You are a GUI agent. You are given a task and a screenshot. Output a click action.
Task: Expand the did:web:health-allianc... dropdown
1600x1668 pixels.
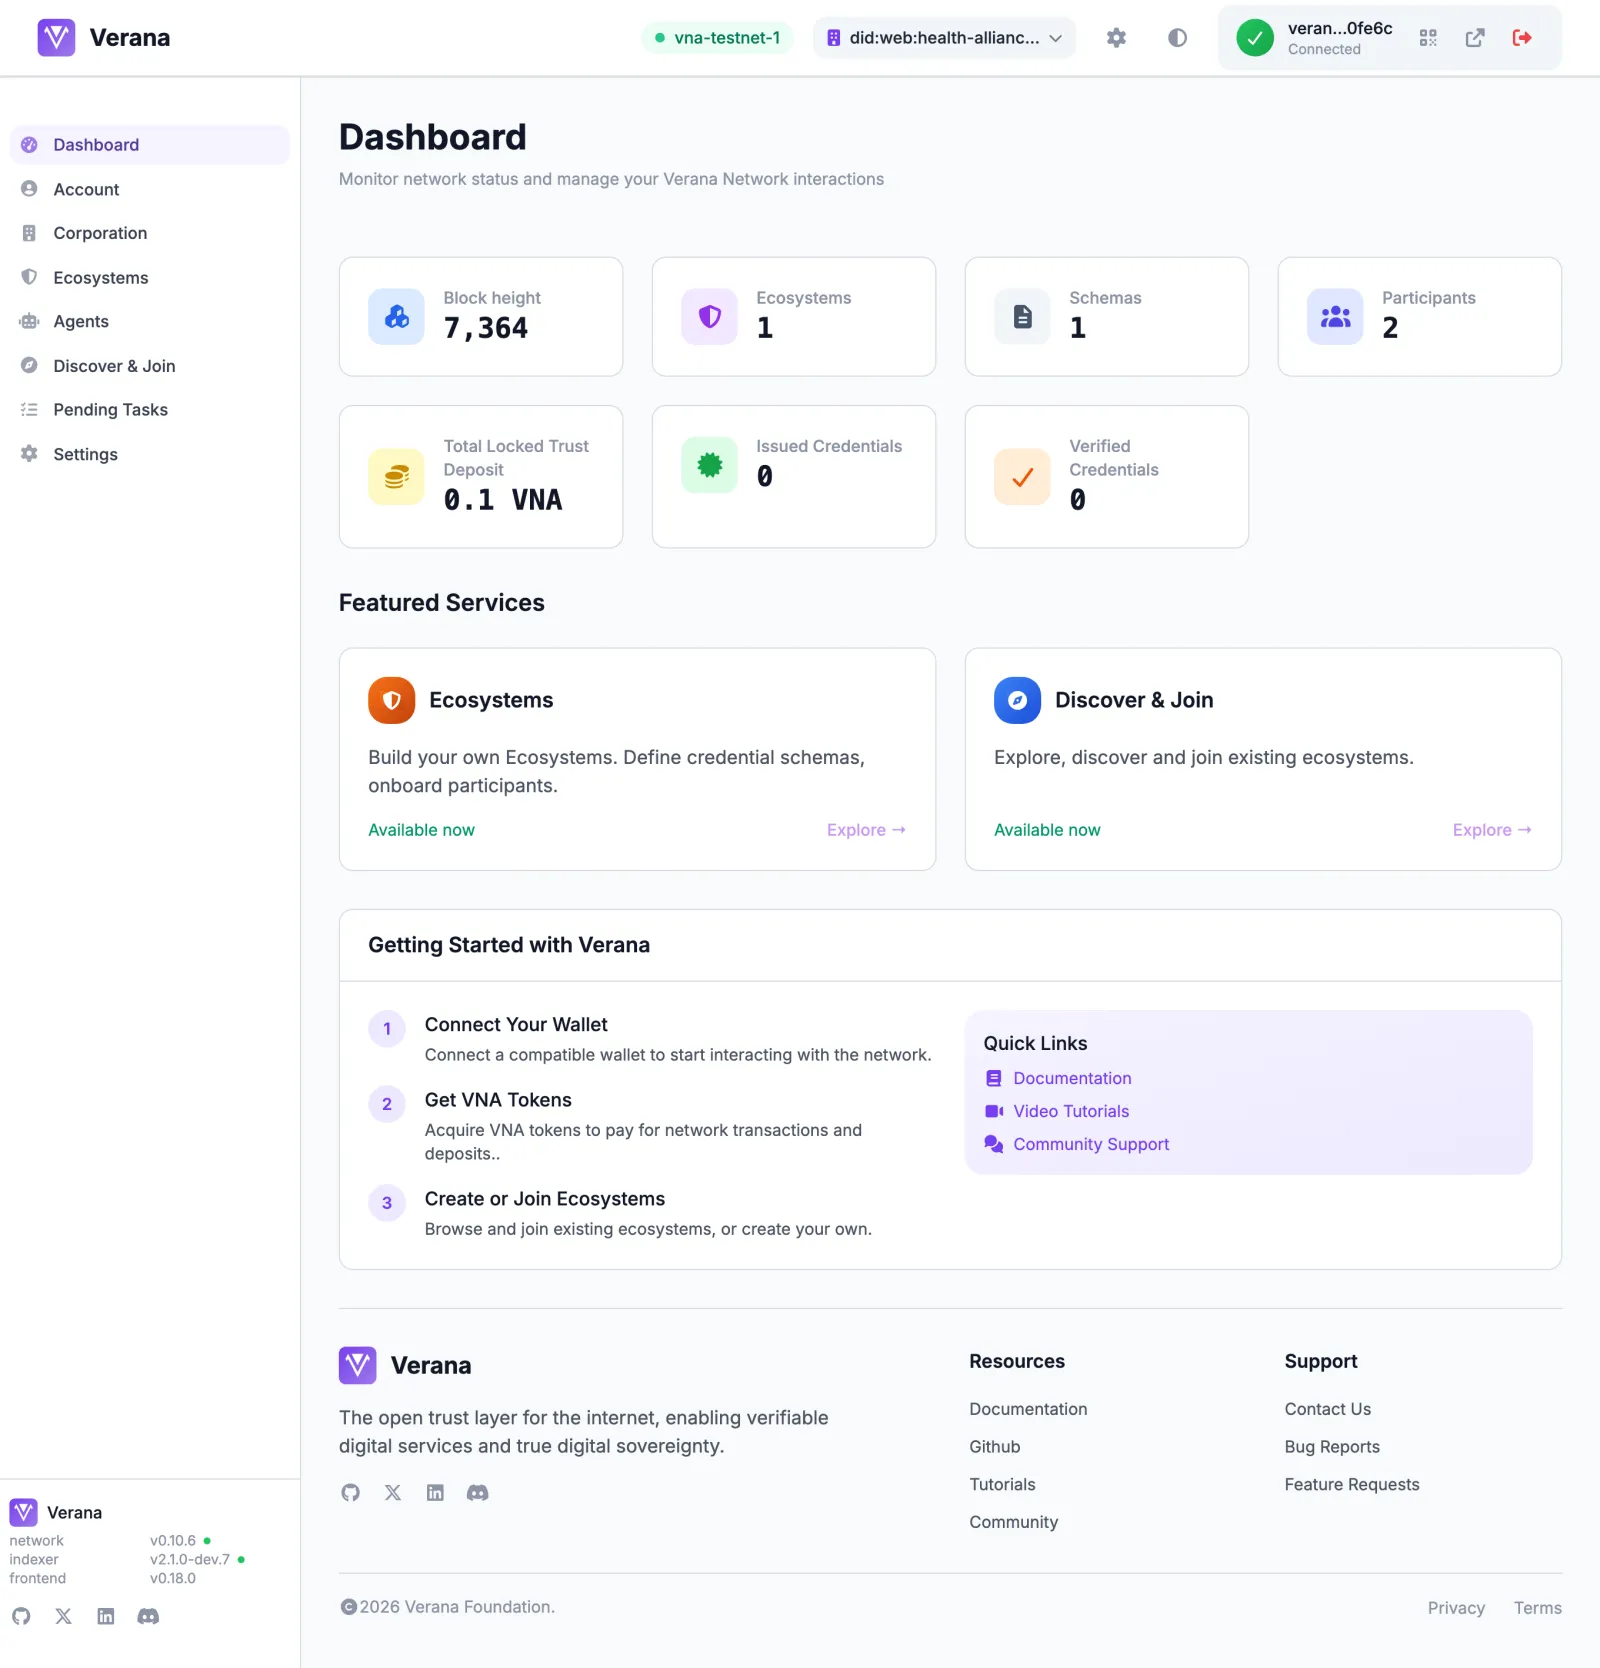[944, 38]
